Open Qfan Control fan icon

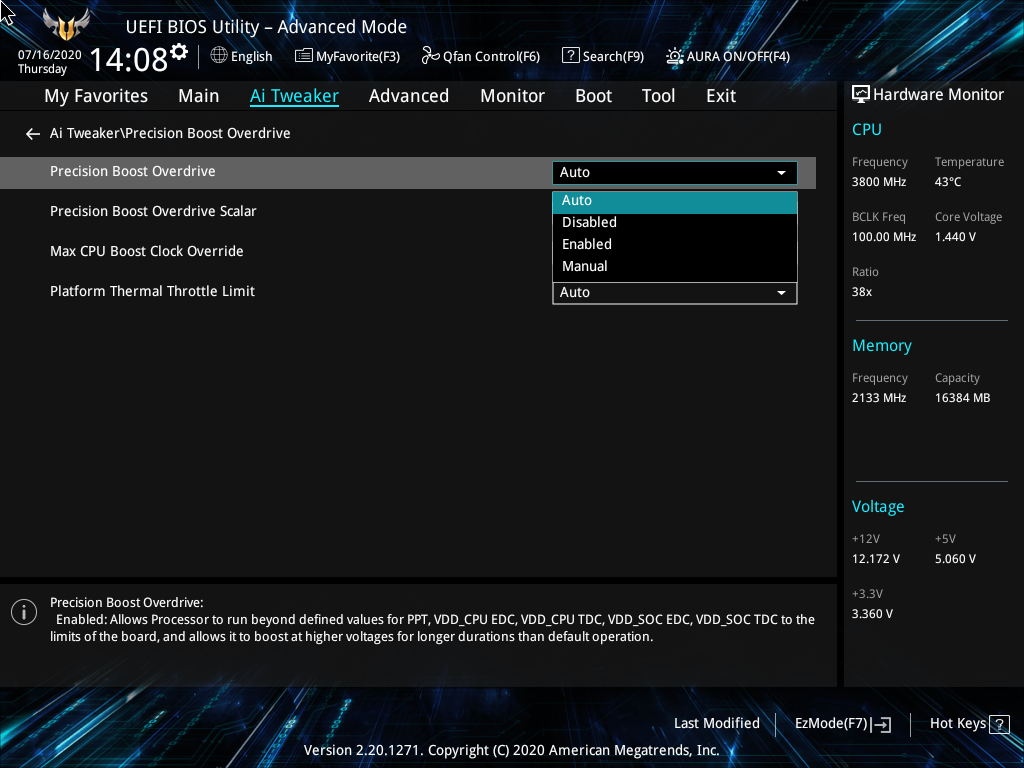click(430, 56)
